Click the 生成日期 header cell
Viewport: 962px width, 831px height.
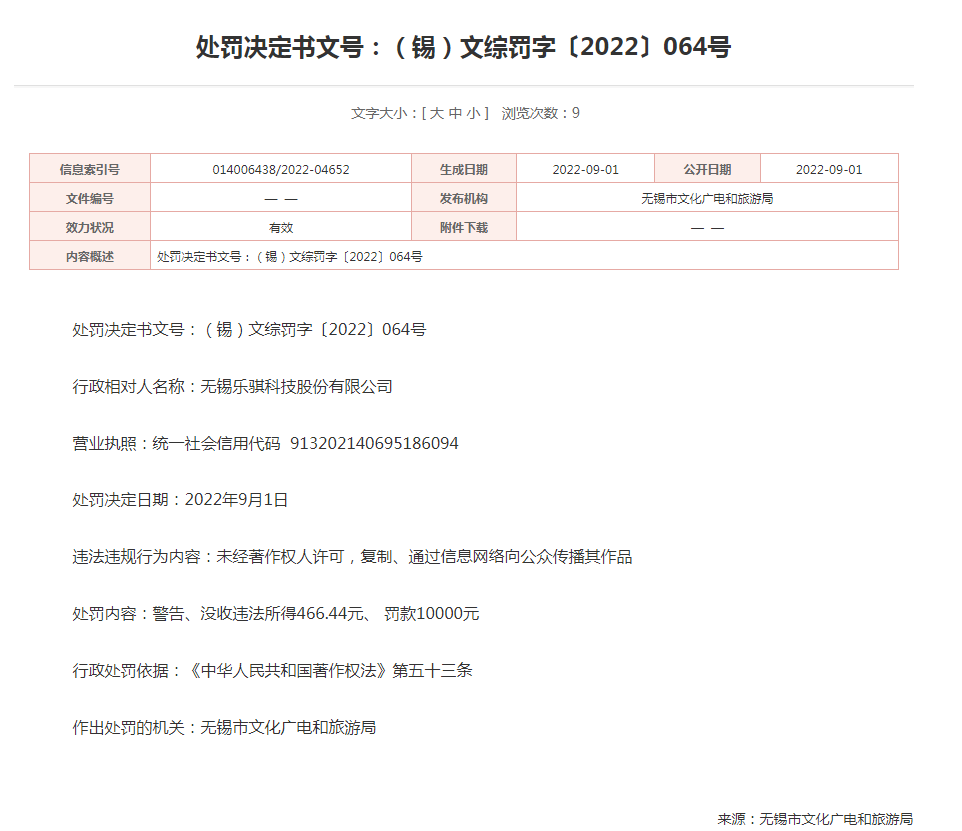point(464,170)
